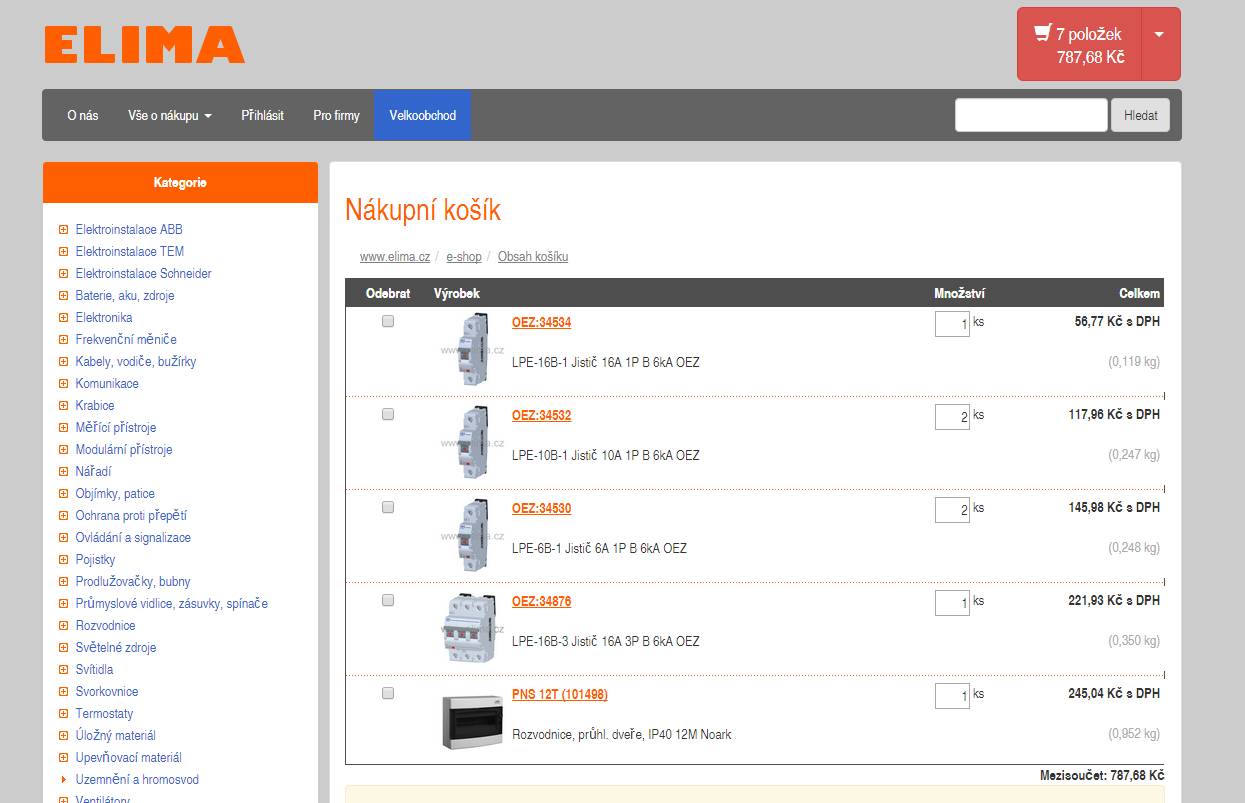Expand the Upevňovací materiál plus icon
1245x803 pixels.
pyautogui.click(x=64, y=757)
